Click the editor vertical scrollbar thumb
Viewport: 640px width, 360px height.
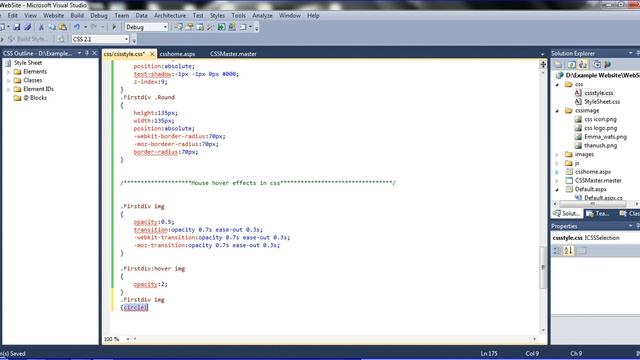point(543,267)
